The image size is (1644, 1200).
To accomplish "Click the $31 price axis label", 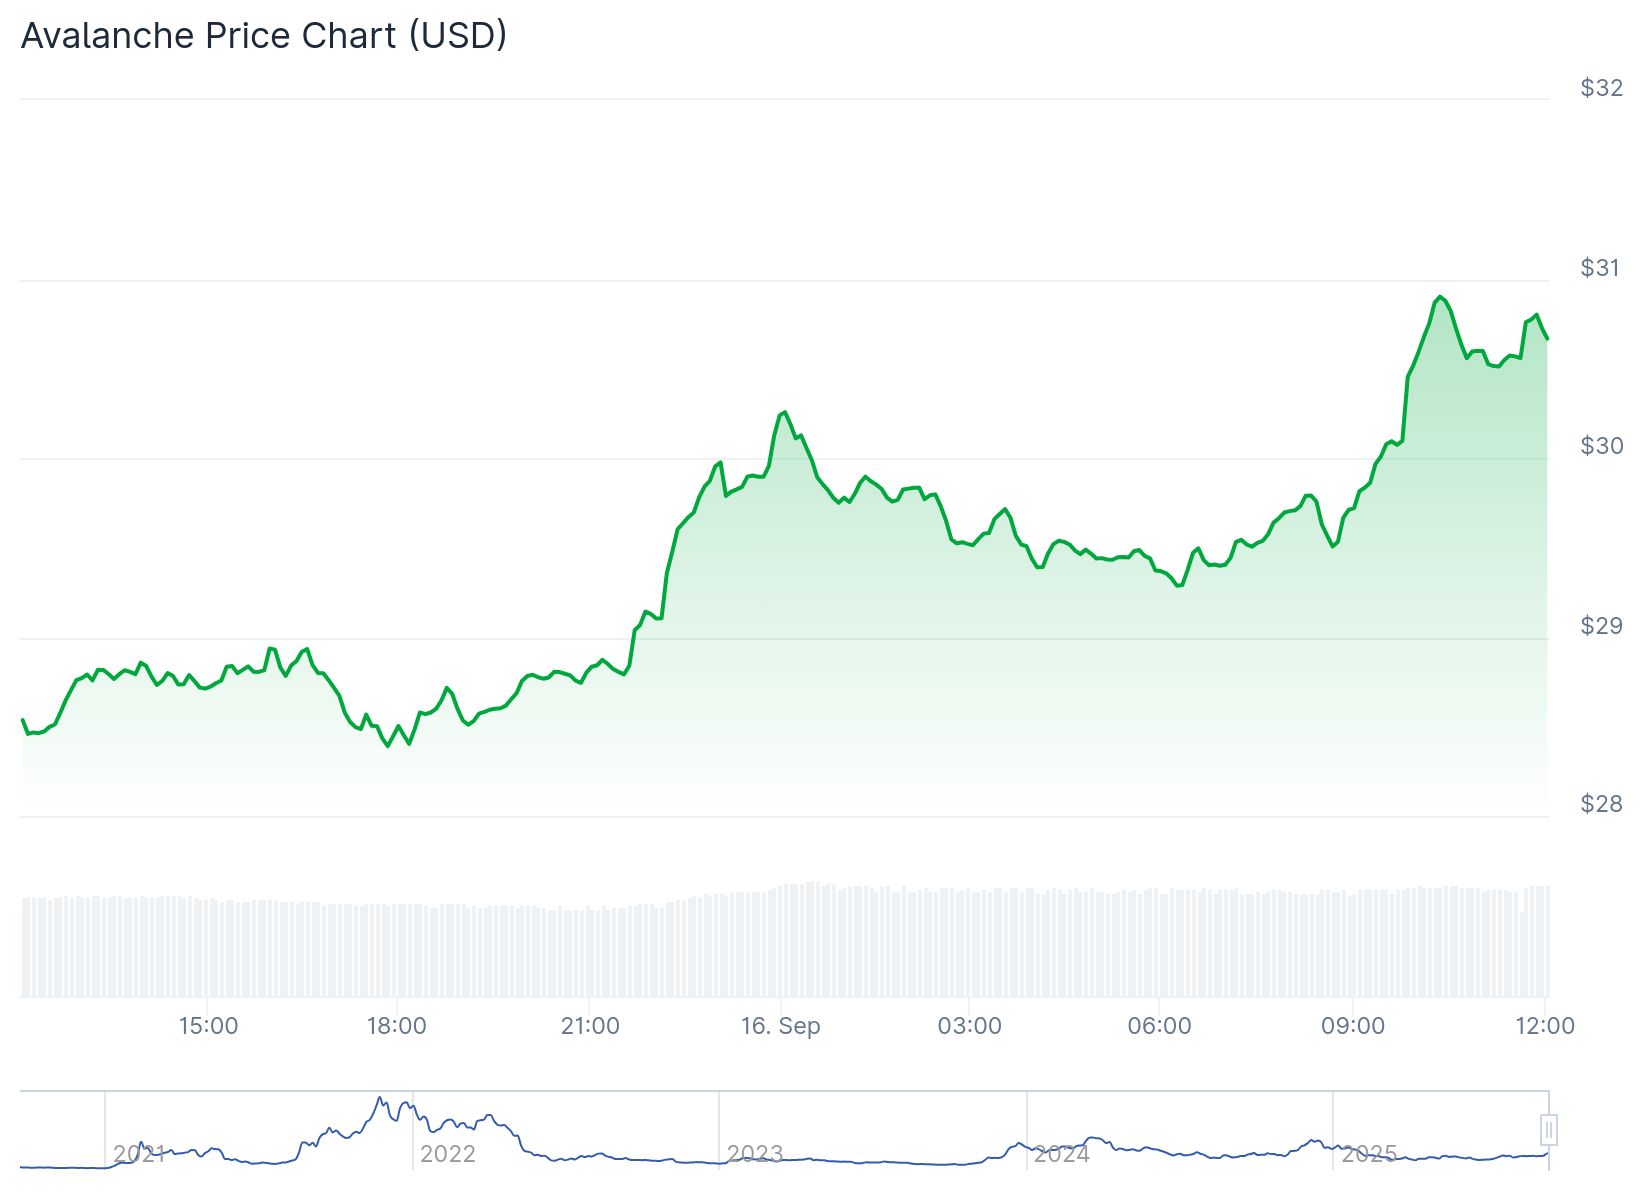I will pos(1601,267).
